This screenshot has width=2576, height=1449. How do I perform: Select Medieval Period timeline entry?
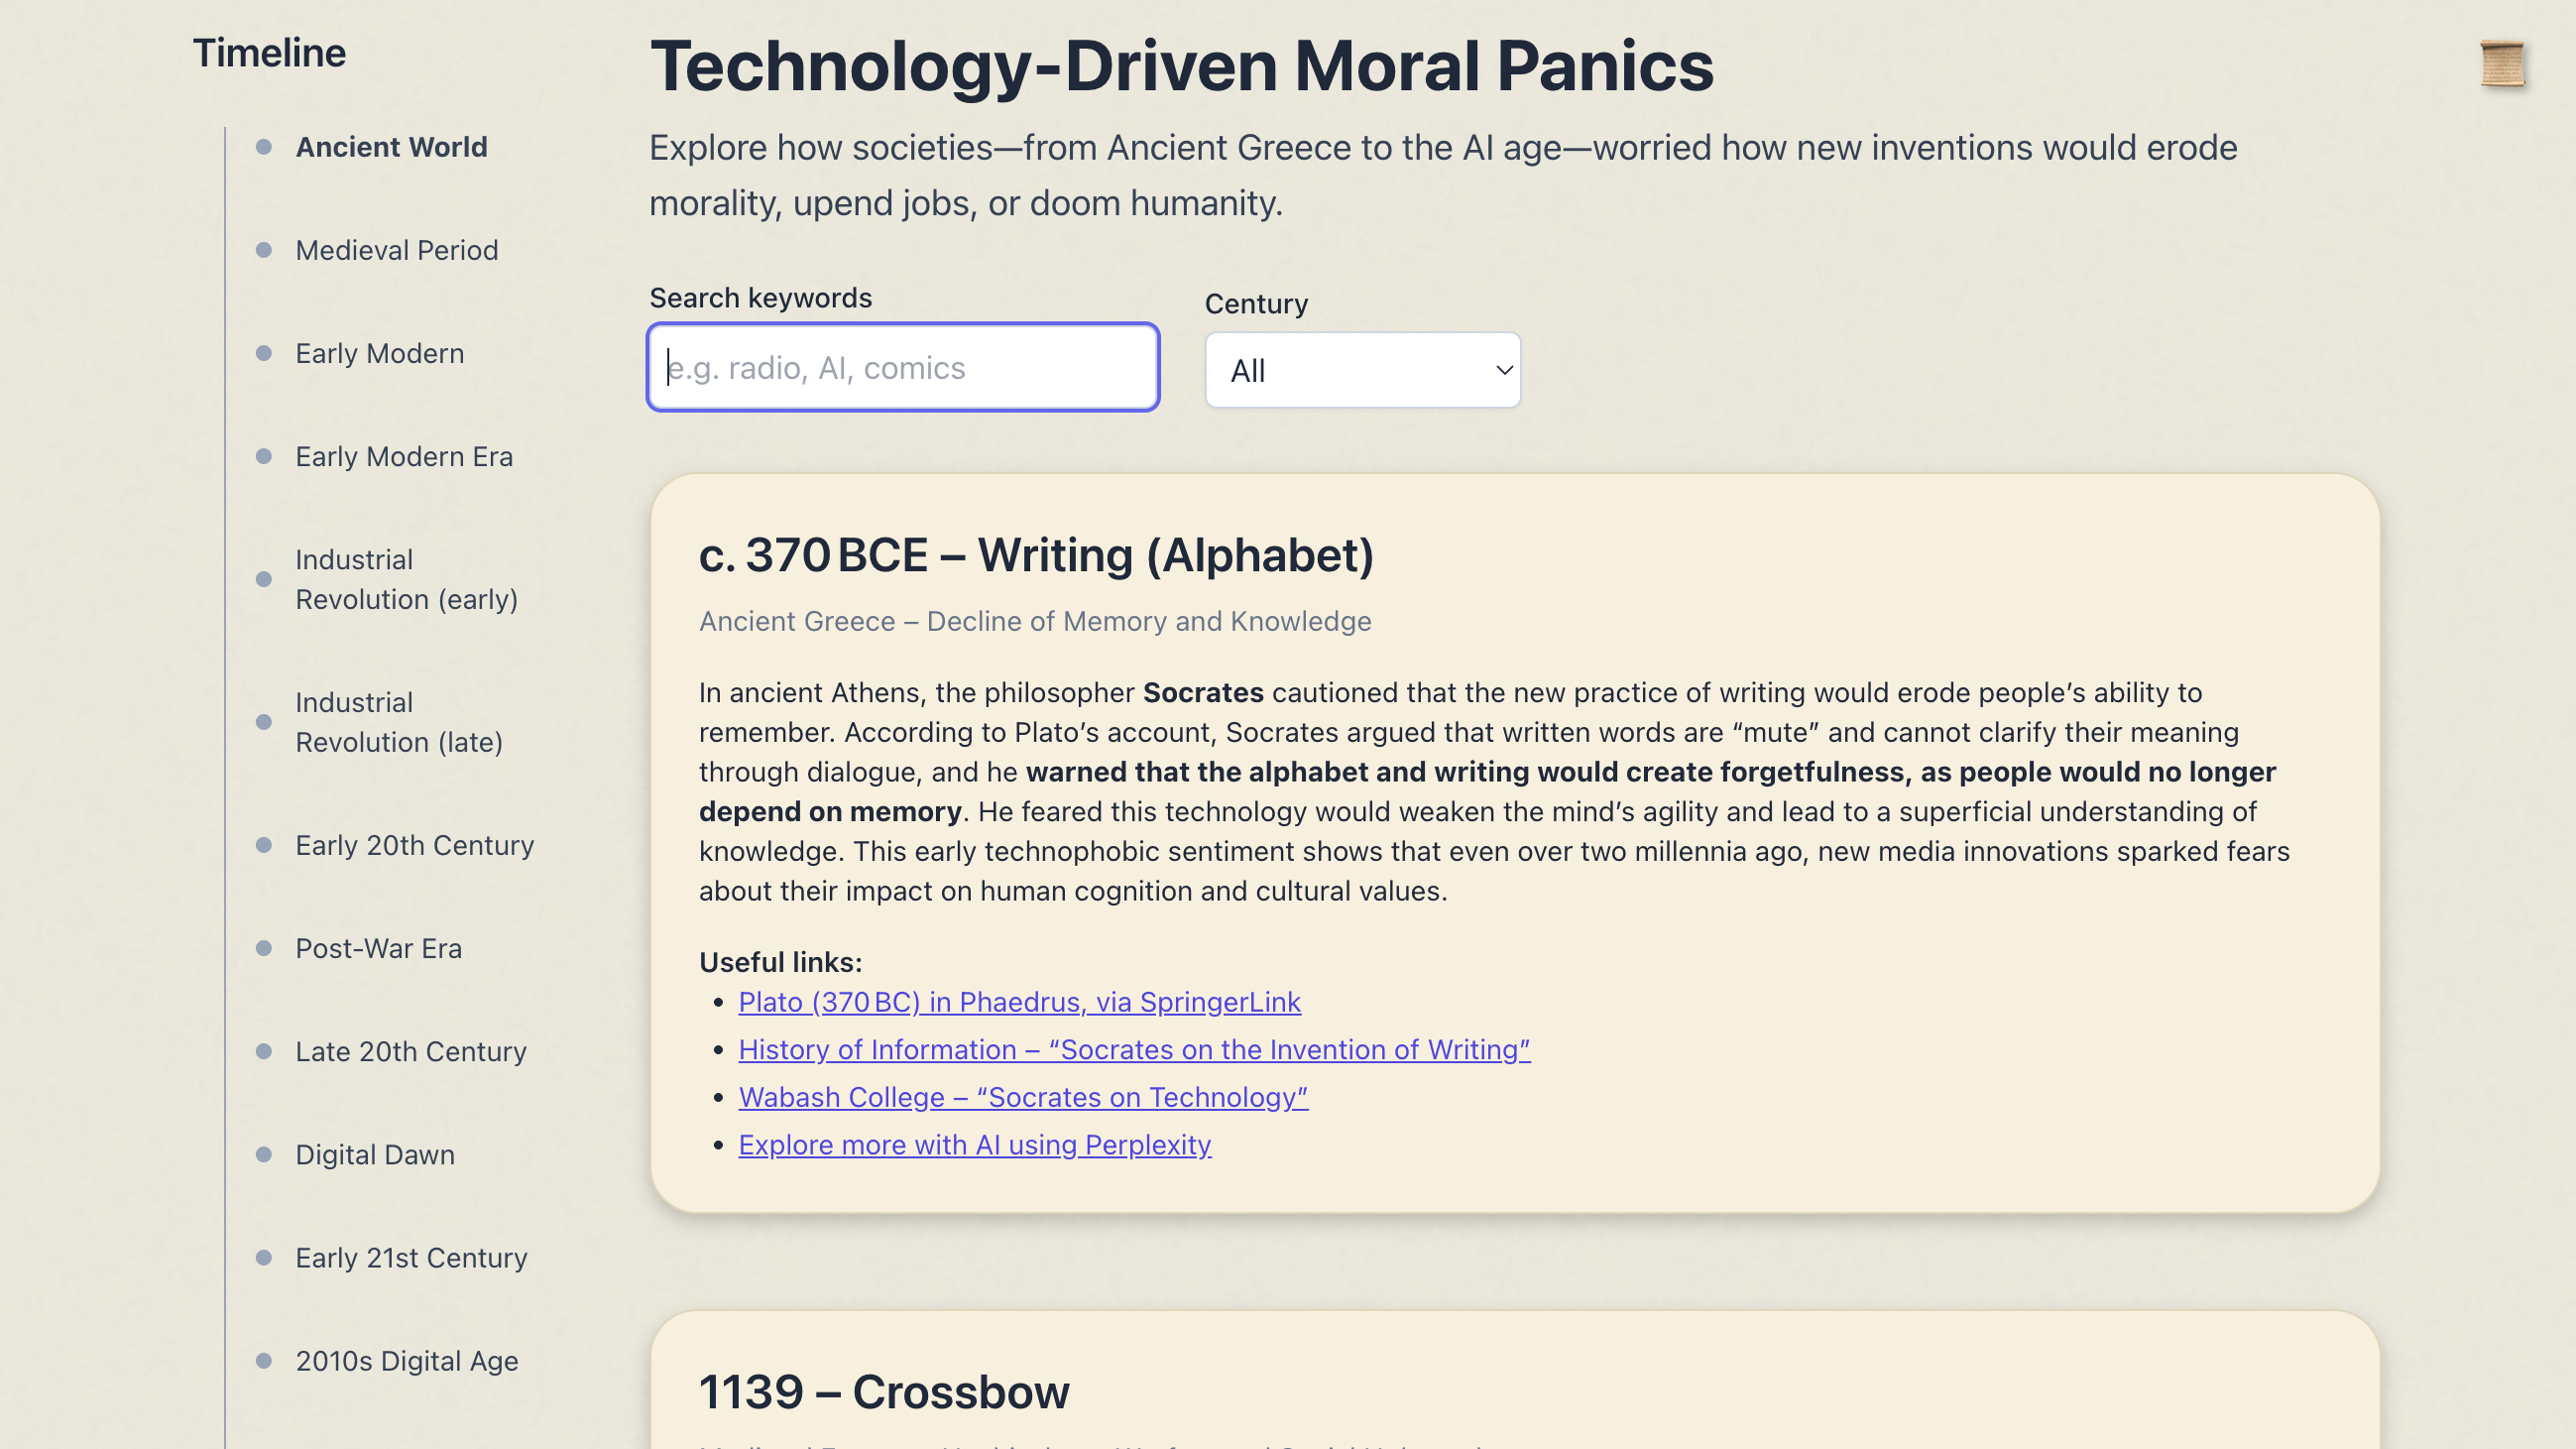tap(396, 250)
